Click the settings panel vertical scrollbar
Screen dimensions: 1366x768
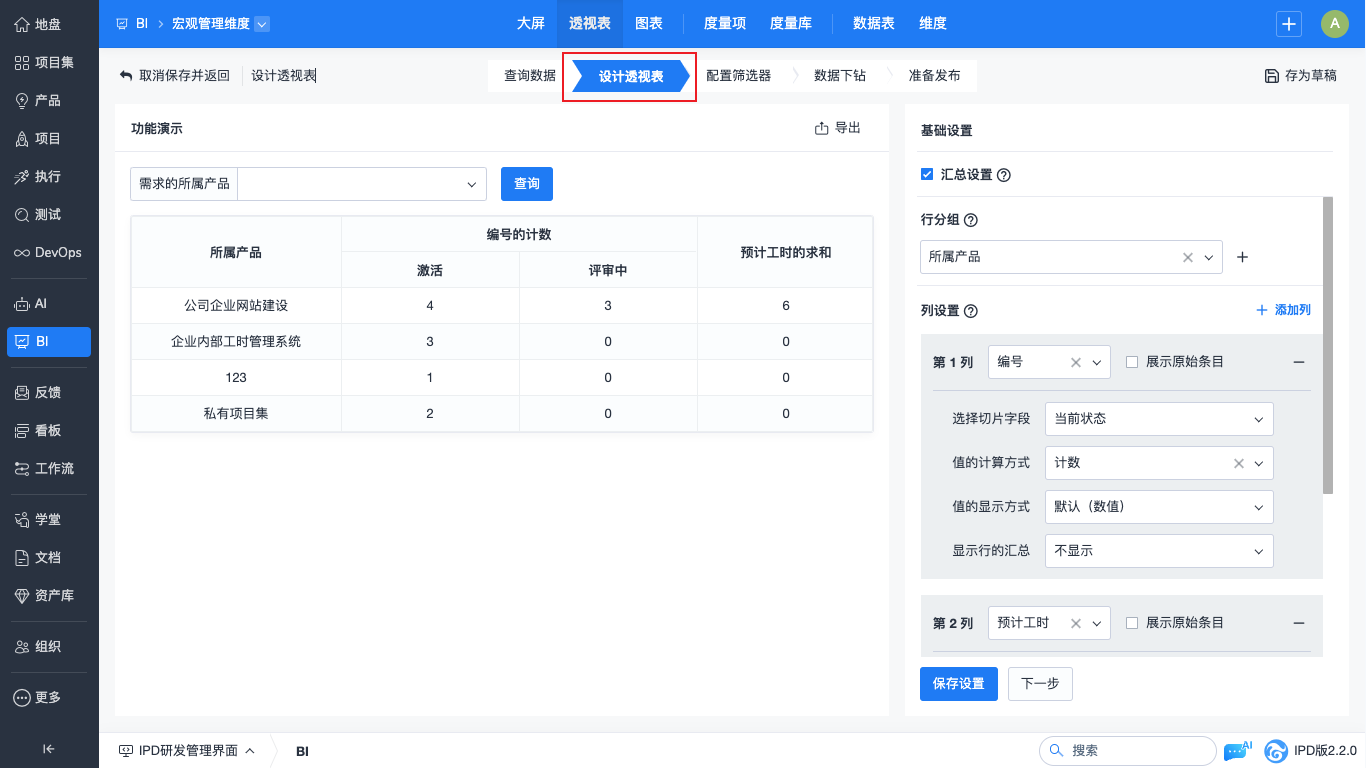pos(1327,345)
